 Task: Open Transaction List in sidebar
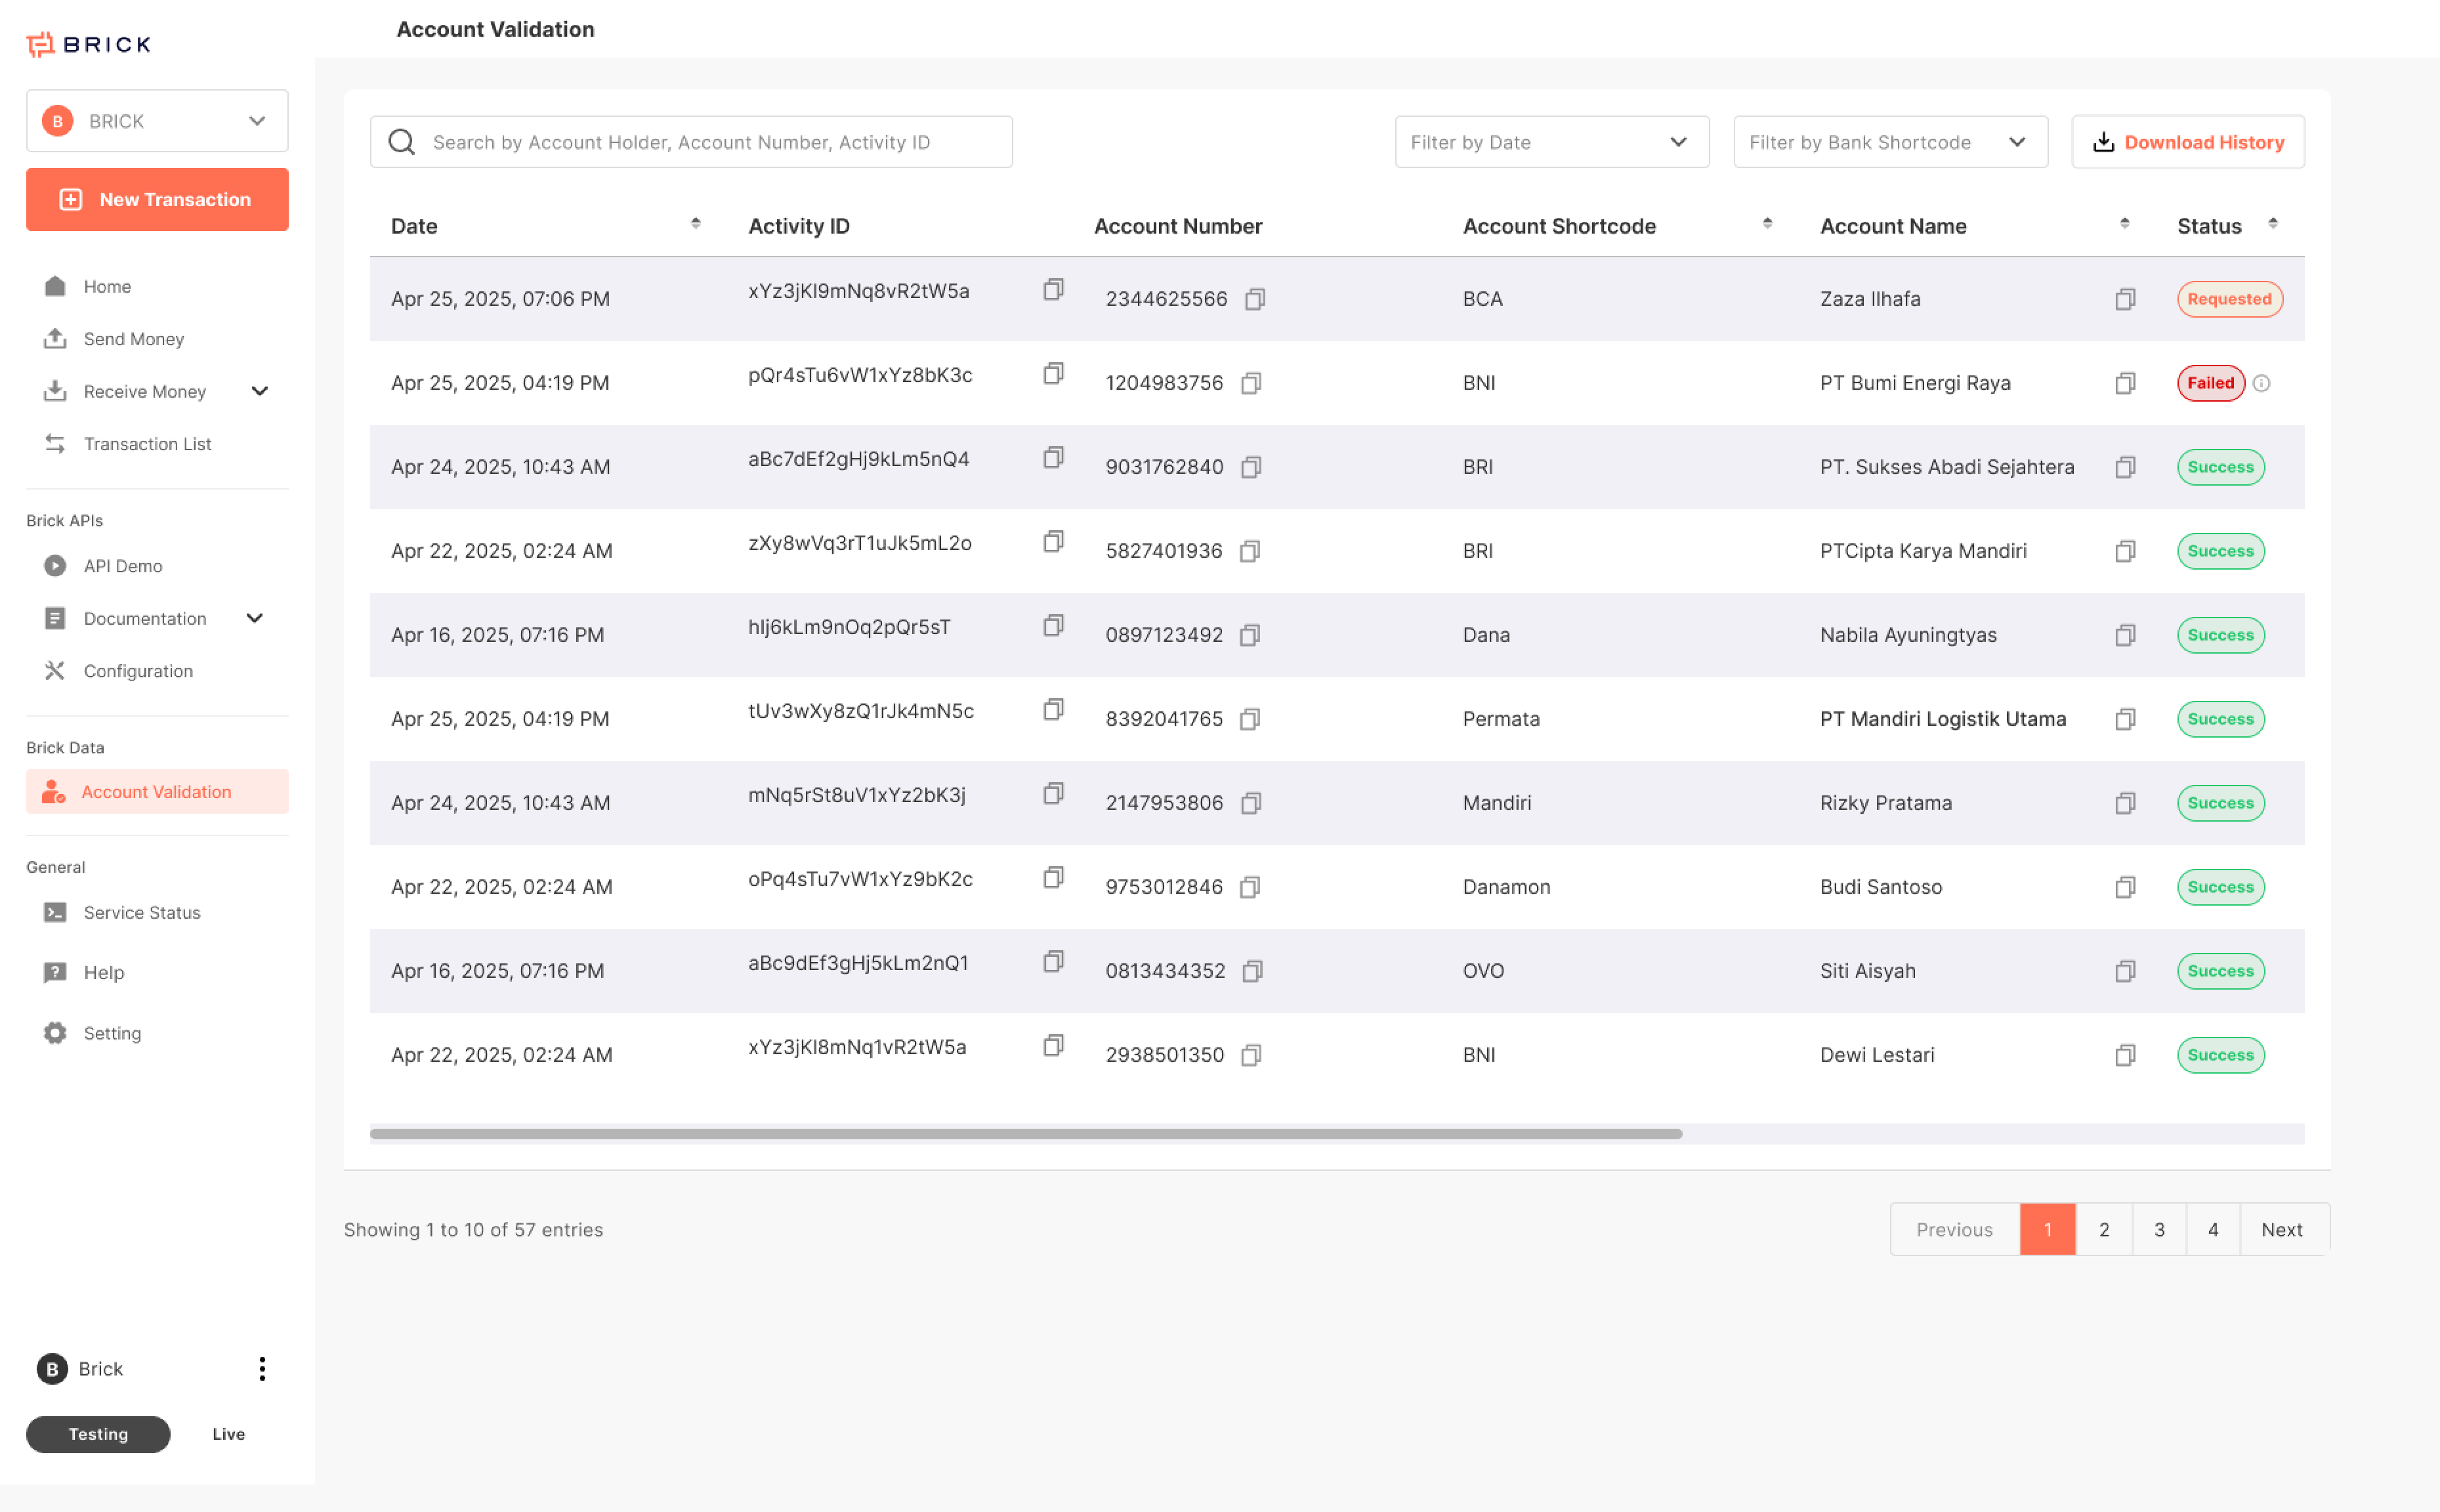click(147, 444)
